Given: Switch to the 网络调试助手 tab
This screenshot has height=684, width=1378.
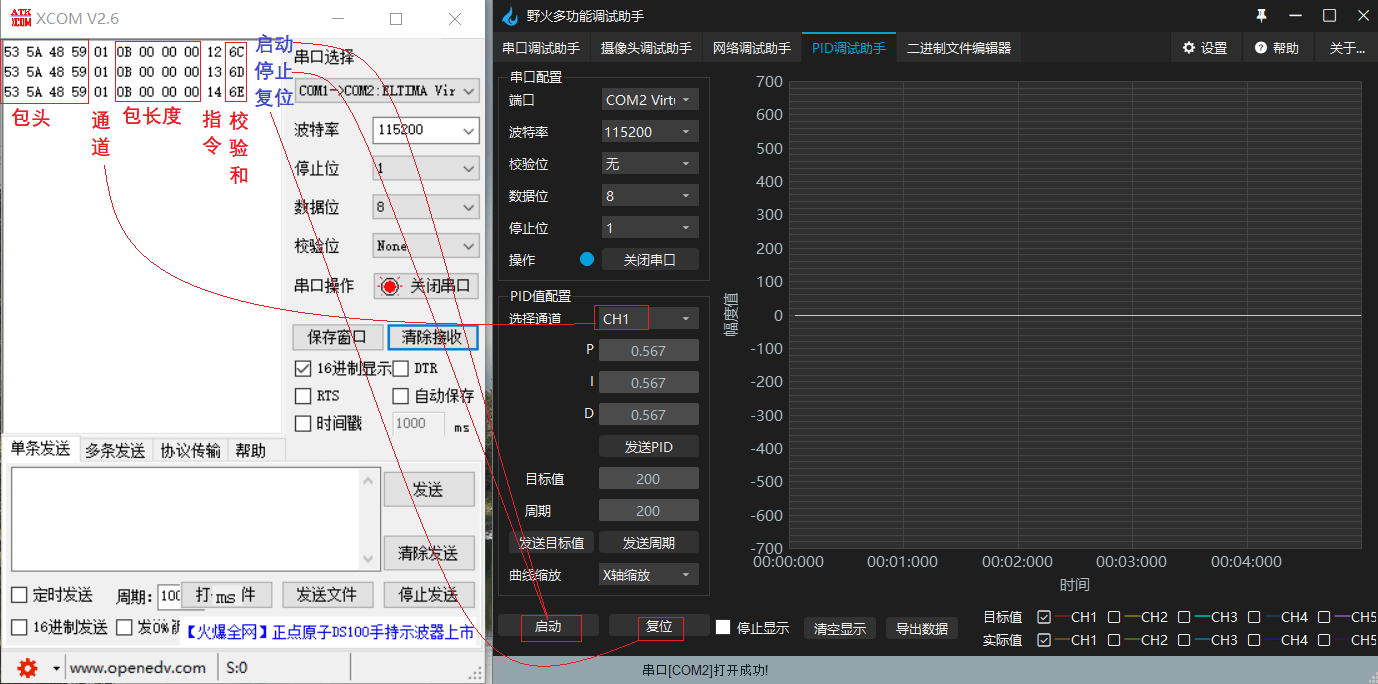Looking at the screenshot, I should [x=751, y=48].
